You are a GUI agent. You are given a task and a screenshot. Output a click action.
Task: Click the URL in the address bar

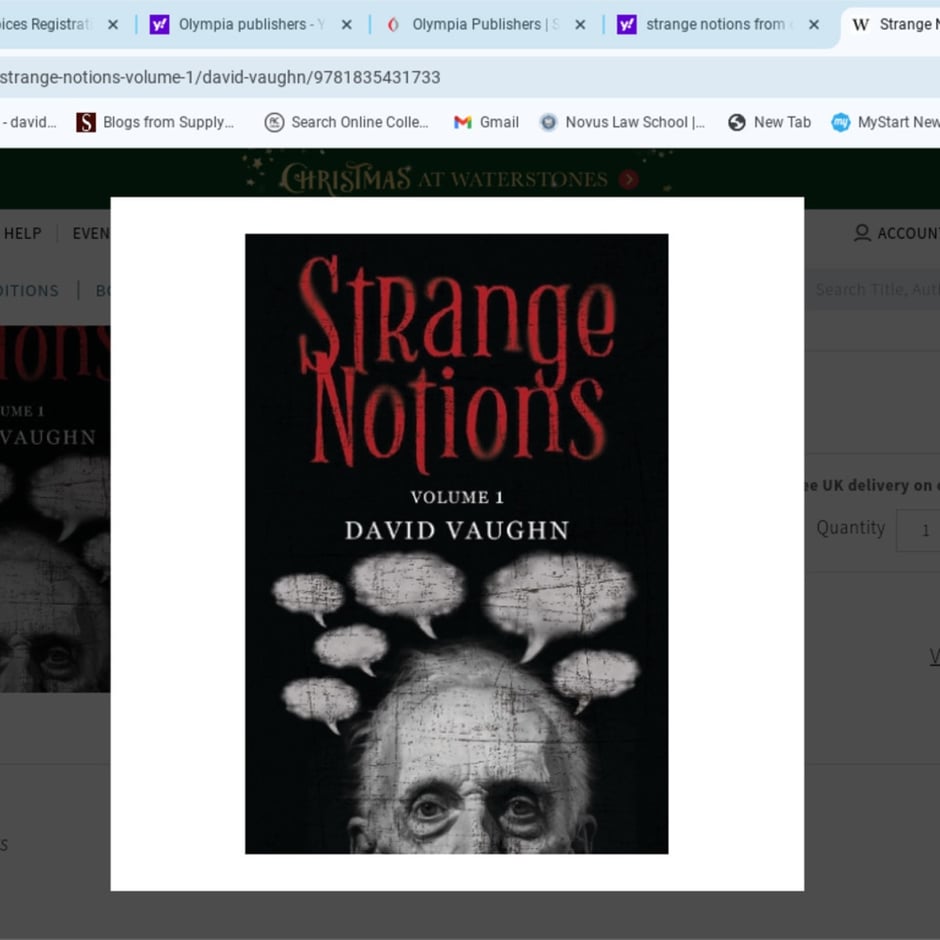pos(220,77)
